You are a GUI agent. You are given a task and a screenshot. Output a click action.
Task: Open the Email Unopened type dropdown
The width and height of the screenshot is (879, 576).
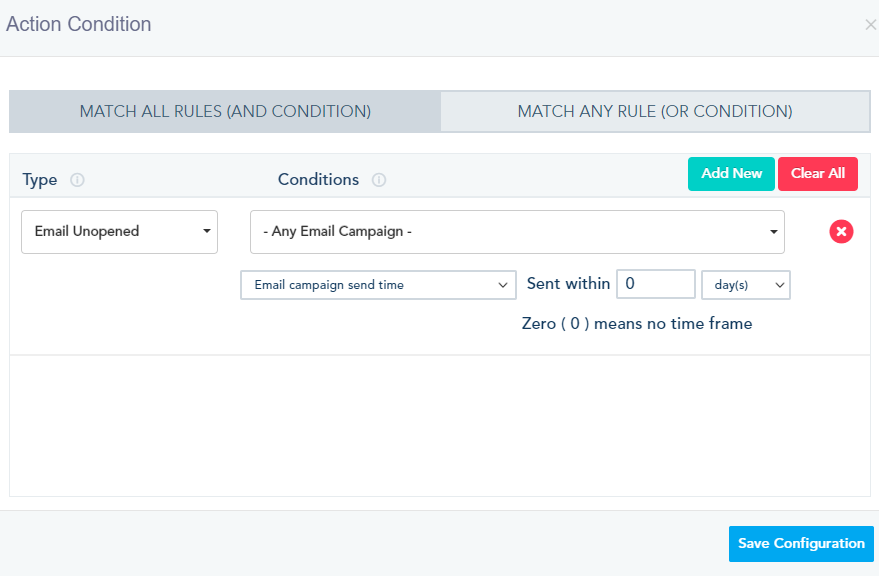coord(119,232)
